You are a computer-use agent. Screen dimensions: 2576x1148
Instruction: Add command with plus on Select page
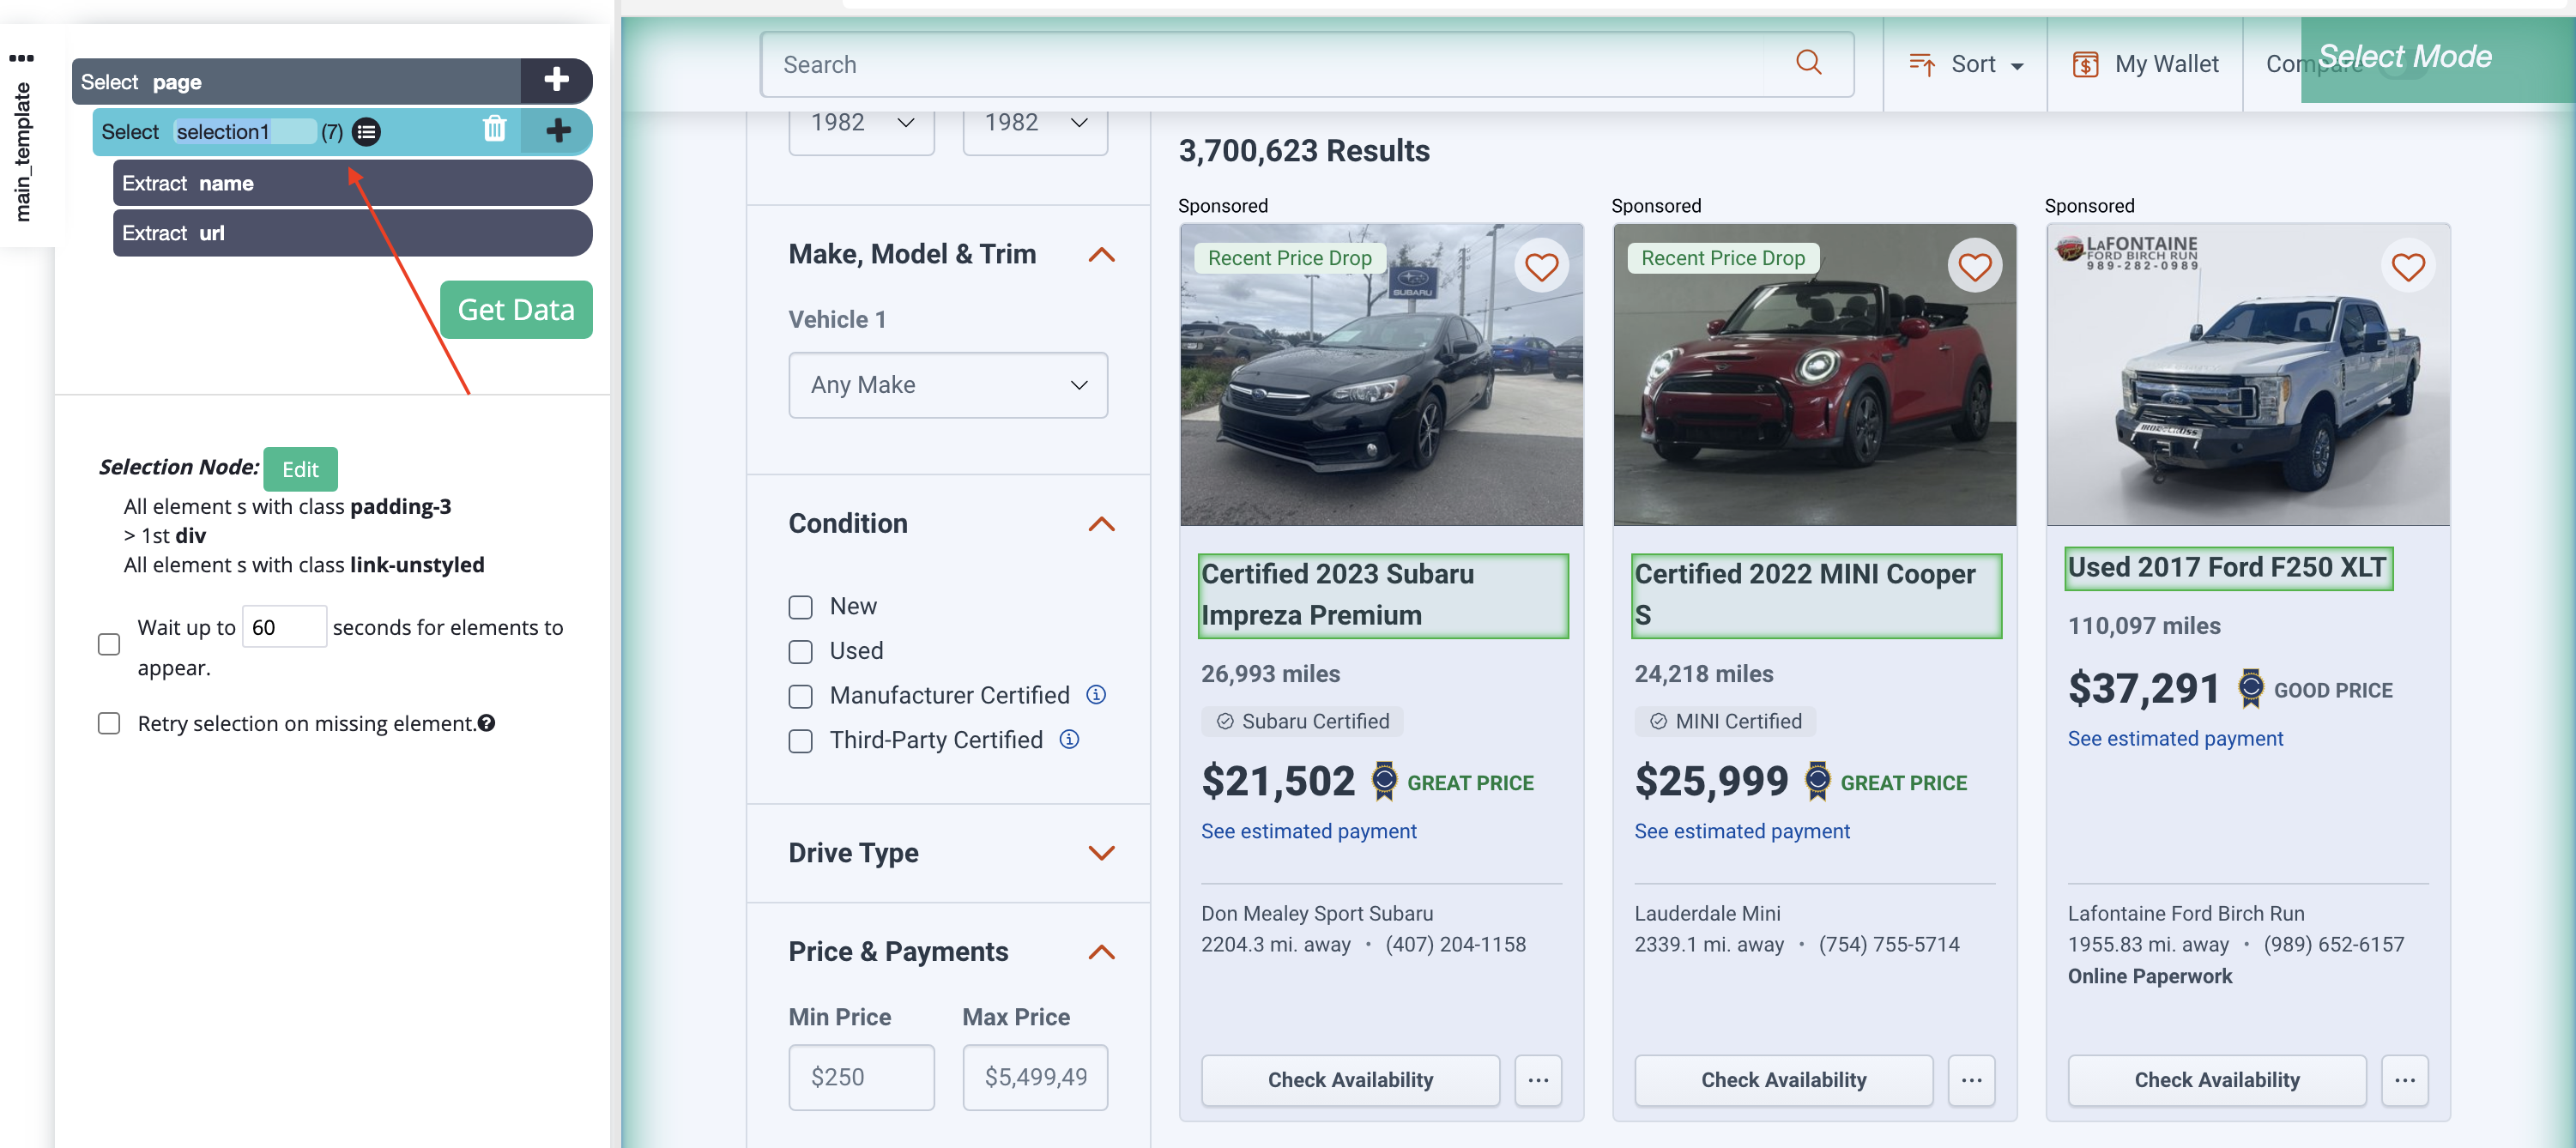tap(556, 80)
